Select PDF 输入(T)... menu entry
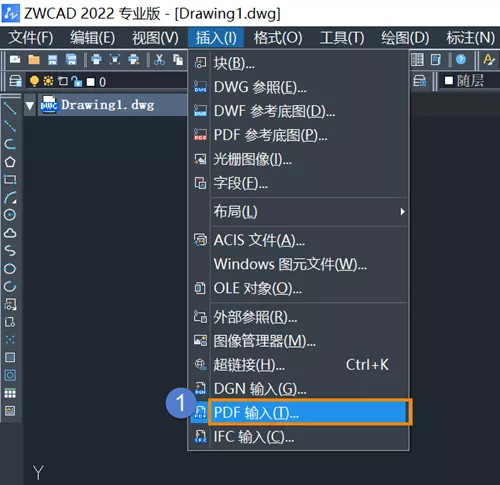500x485 pixels. [x=298, y=413]
